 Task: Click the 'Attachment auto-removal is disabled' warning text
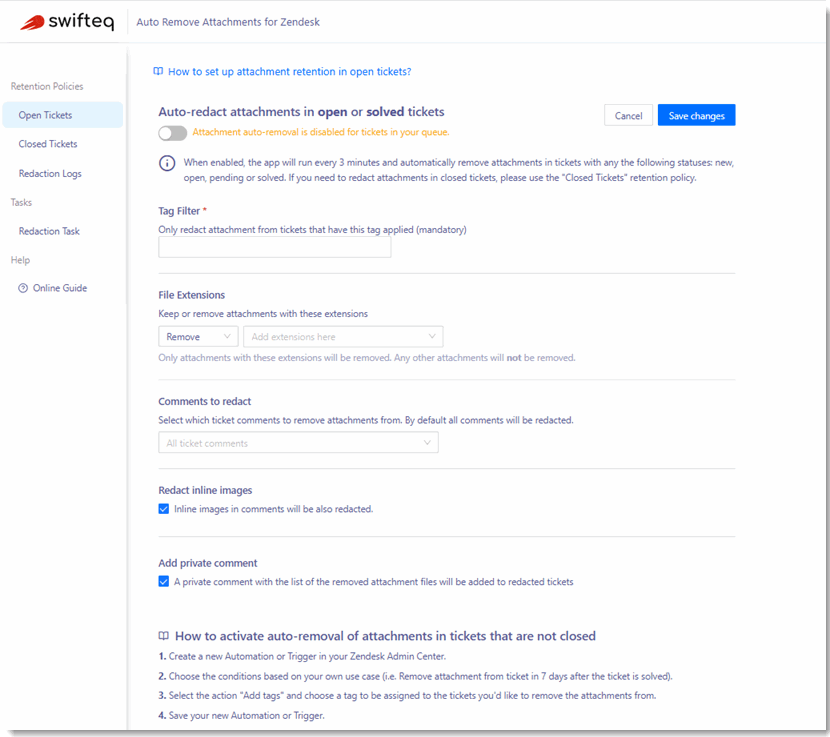click(321, 132)
